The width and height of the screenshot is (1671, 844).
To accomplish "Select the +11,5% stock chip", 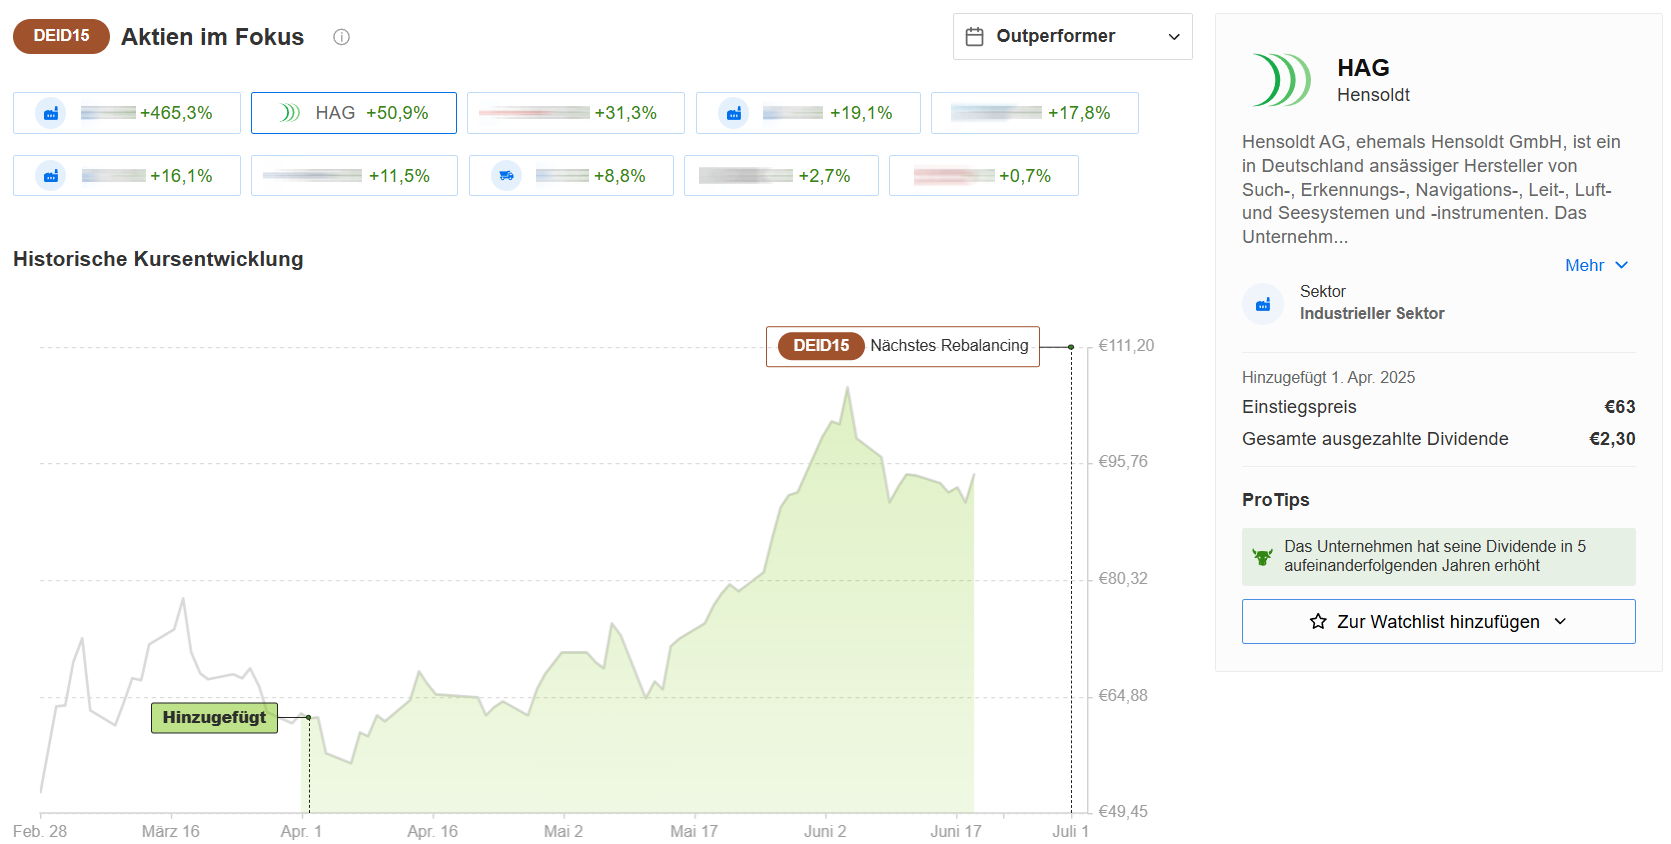I will coord(354,176).
